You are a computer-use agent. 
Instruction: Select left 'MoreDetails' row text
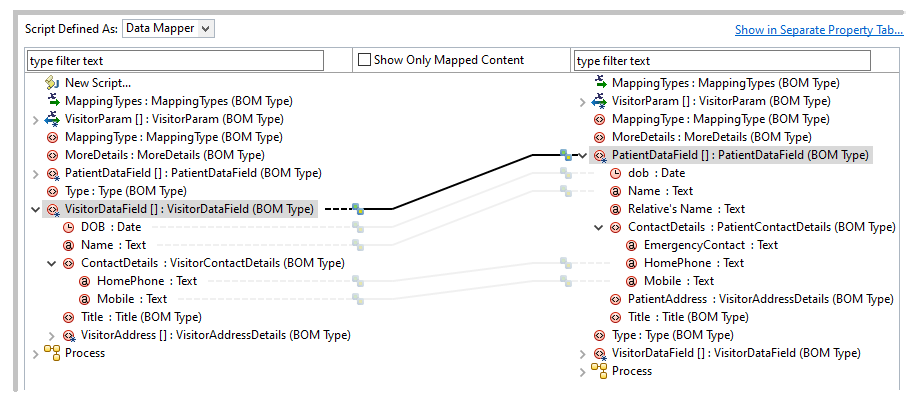164,155
